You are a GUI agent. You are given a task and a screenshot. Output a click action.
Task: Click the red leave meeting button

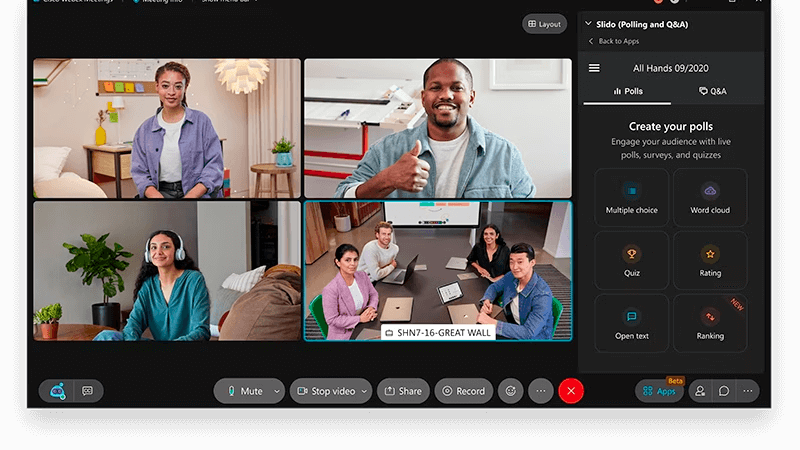(x=571, y=391)
